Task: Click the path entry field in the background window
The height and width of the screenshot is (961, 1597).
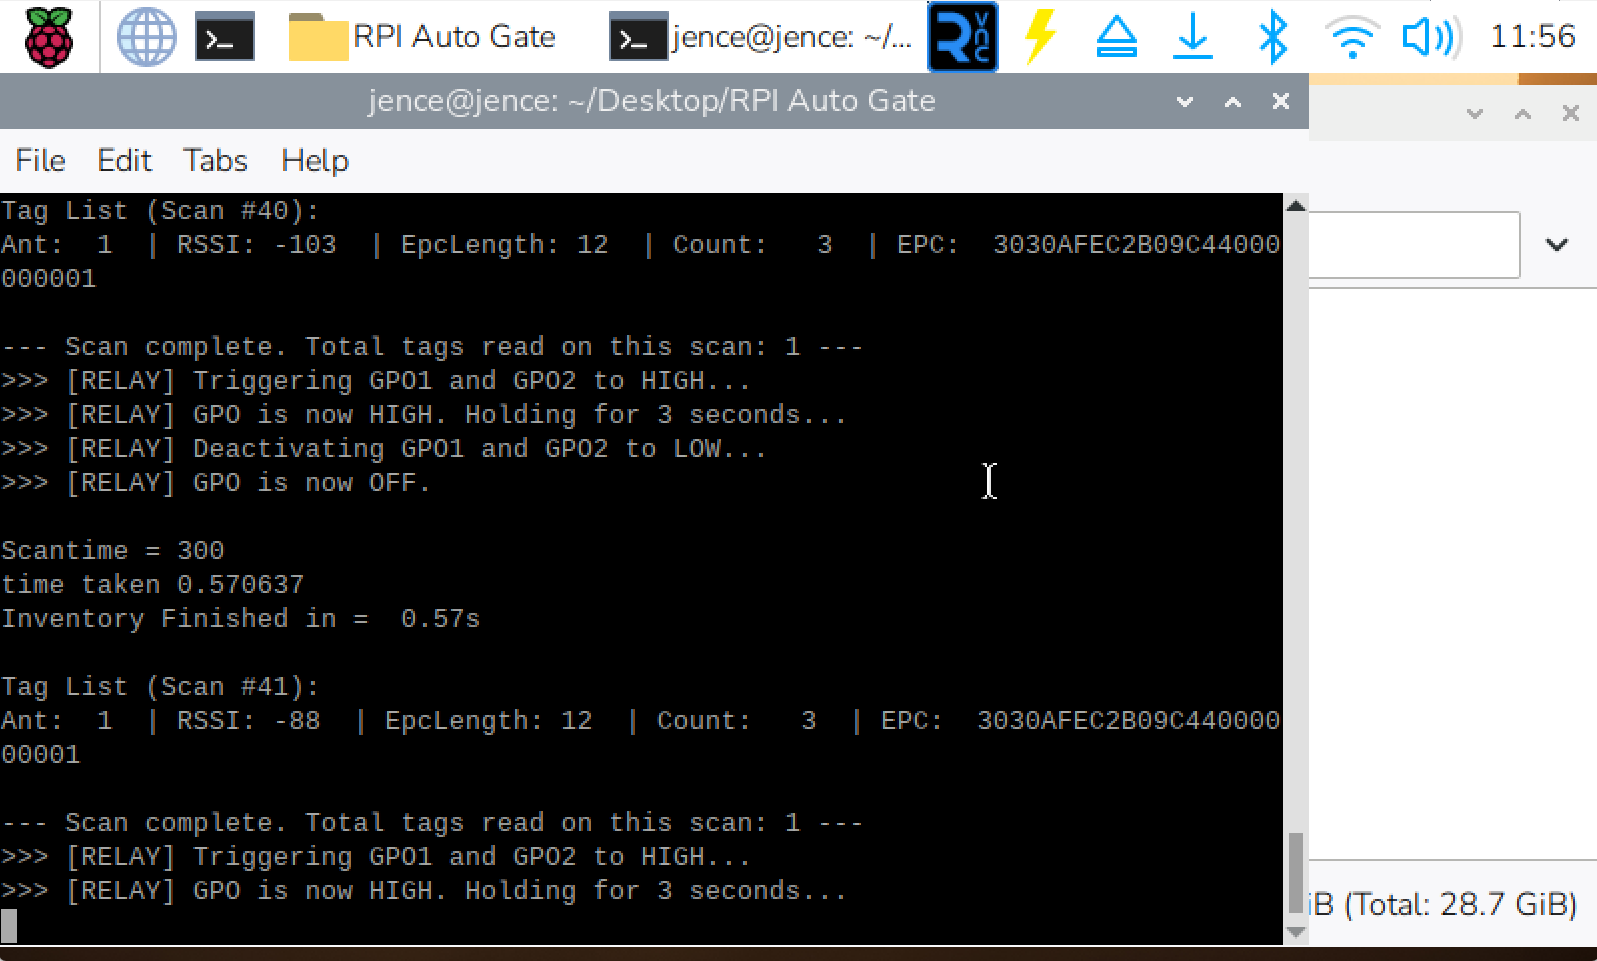Action: (x=1414, y=245)
